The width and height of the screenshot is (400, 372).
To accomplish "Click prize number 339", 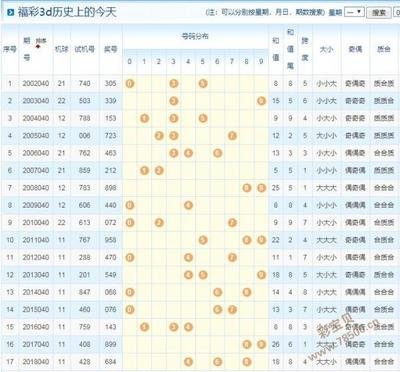I will pos(110,101).
